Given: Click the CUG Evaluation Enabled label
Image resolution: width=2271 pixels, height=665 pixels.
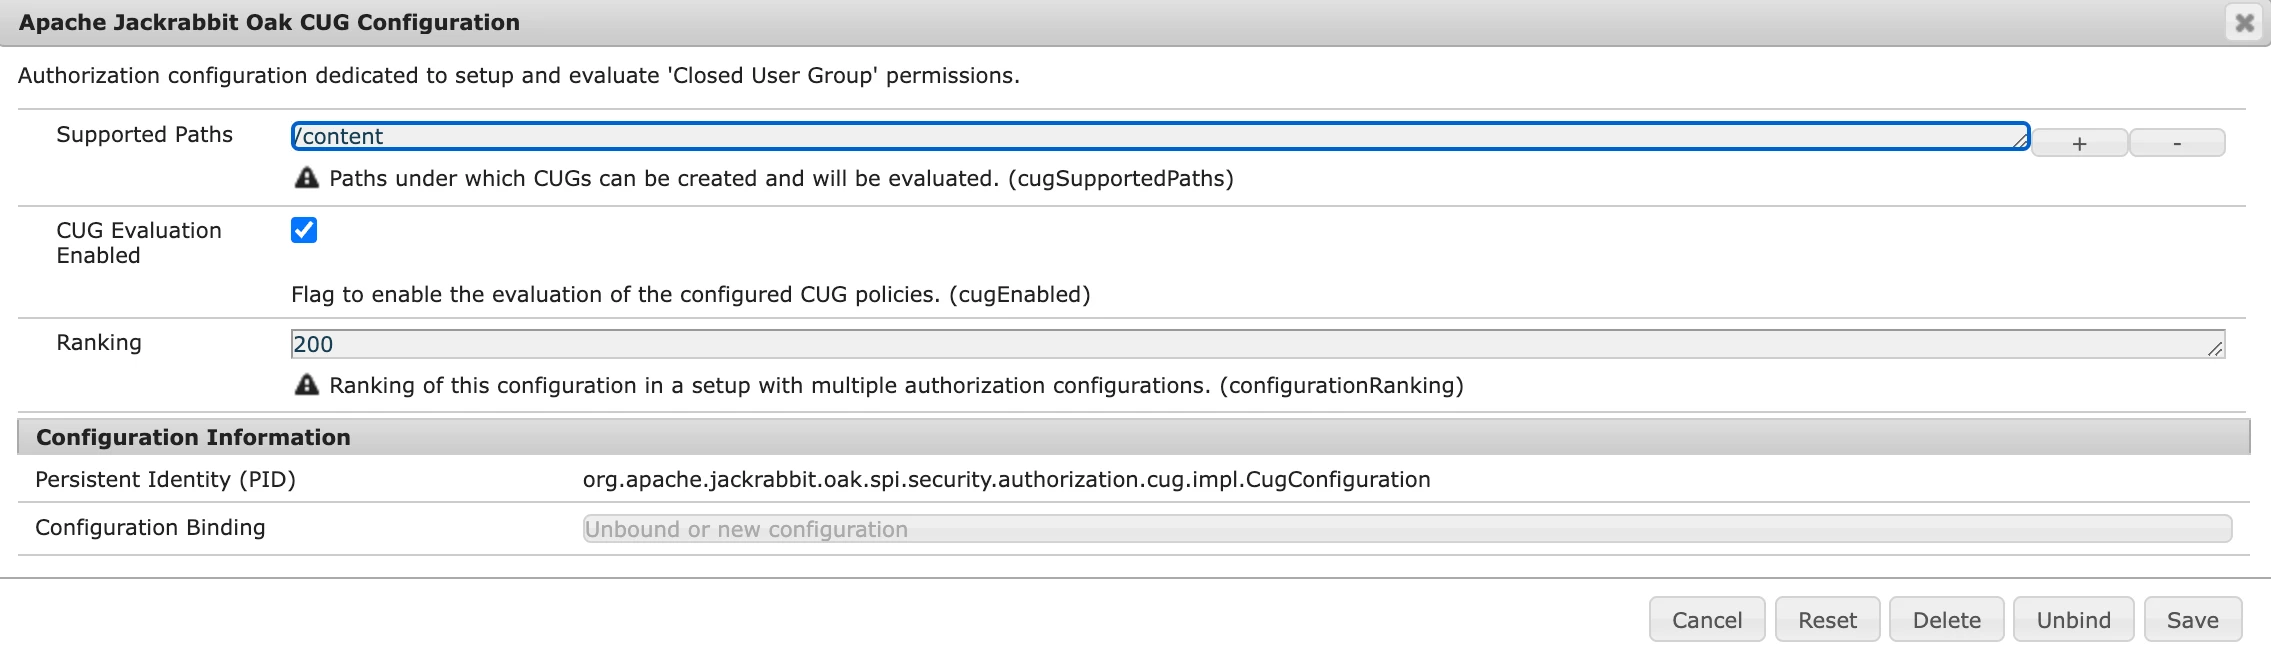Looking at the screenshot, I should point(139,243).
